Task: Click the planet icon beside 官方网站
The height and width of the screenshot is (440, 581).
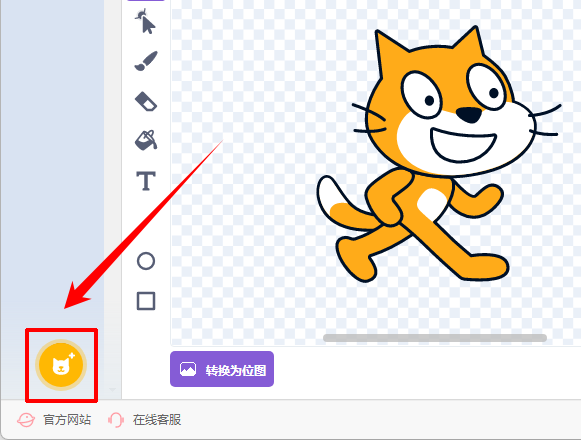Action: pos(26,420)
